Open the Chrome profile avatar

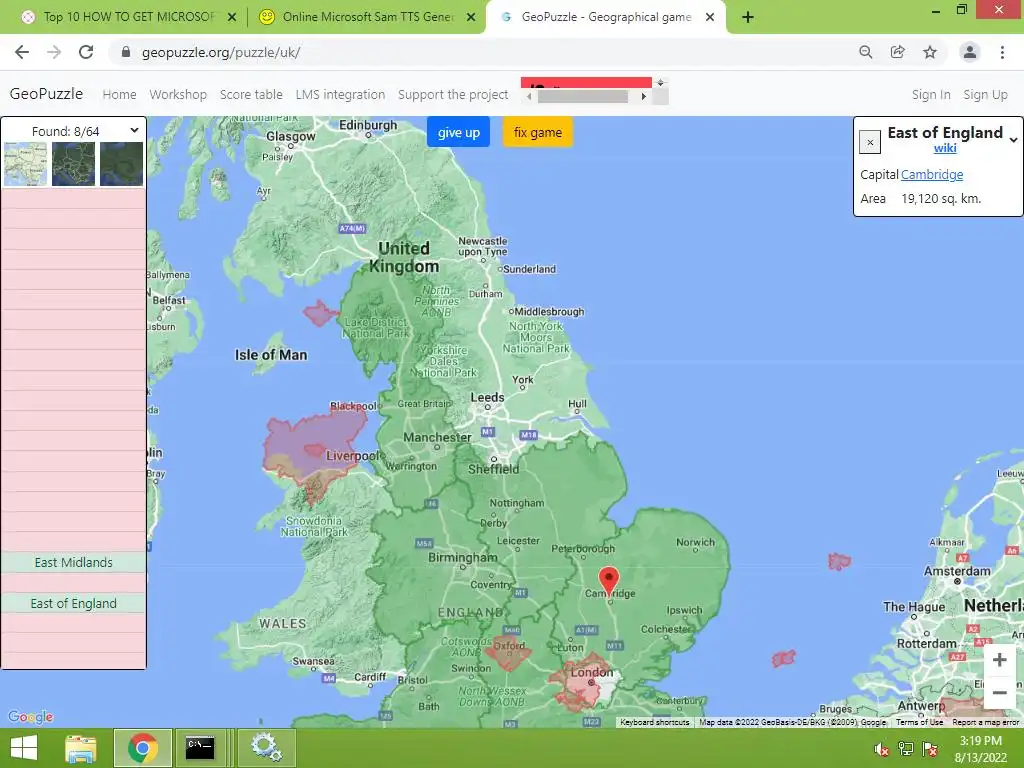[969, 52]
